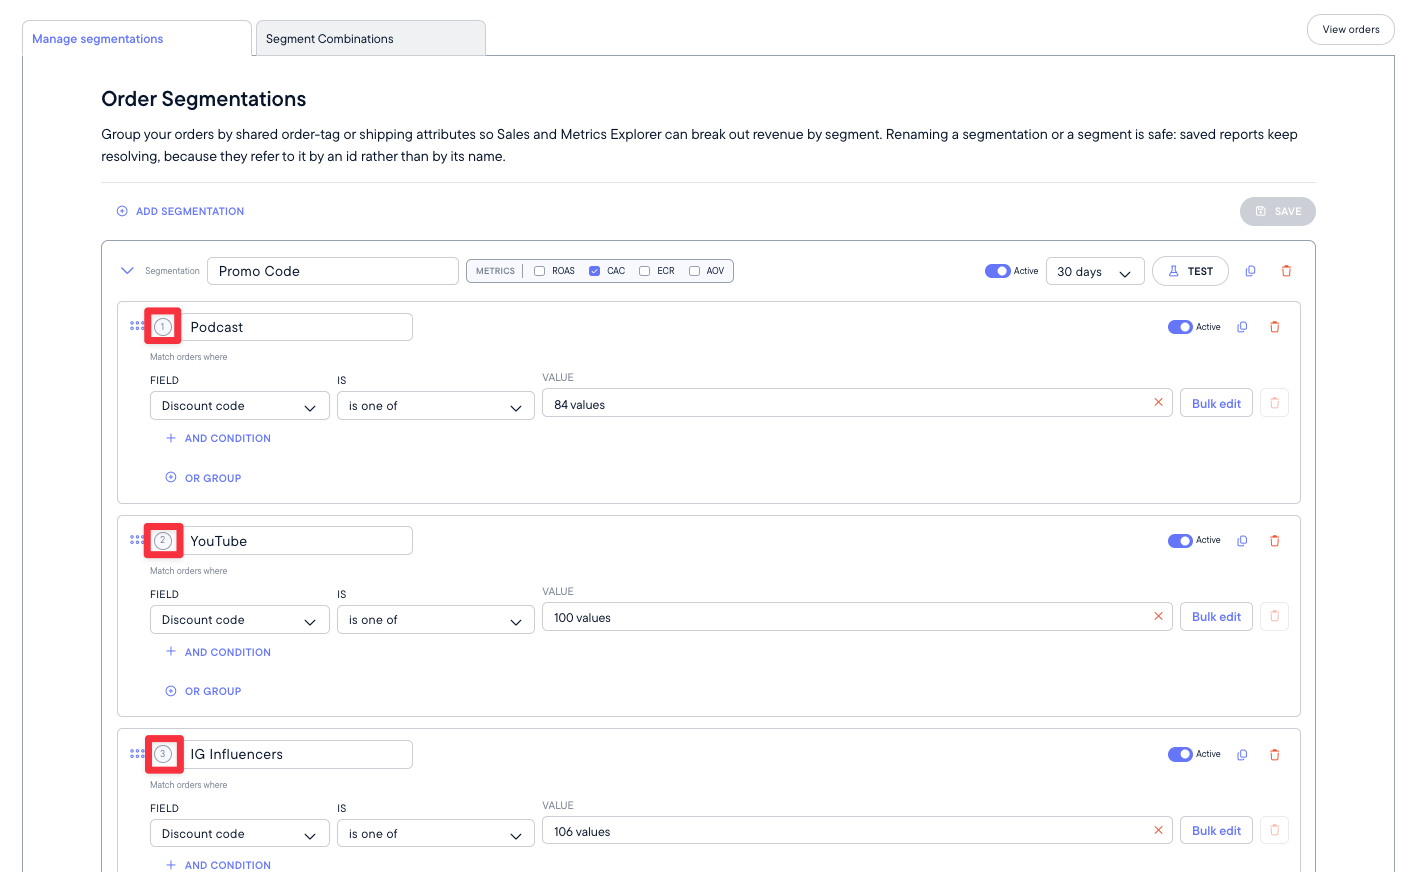Add an OR group to Podcast

203,478
